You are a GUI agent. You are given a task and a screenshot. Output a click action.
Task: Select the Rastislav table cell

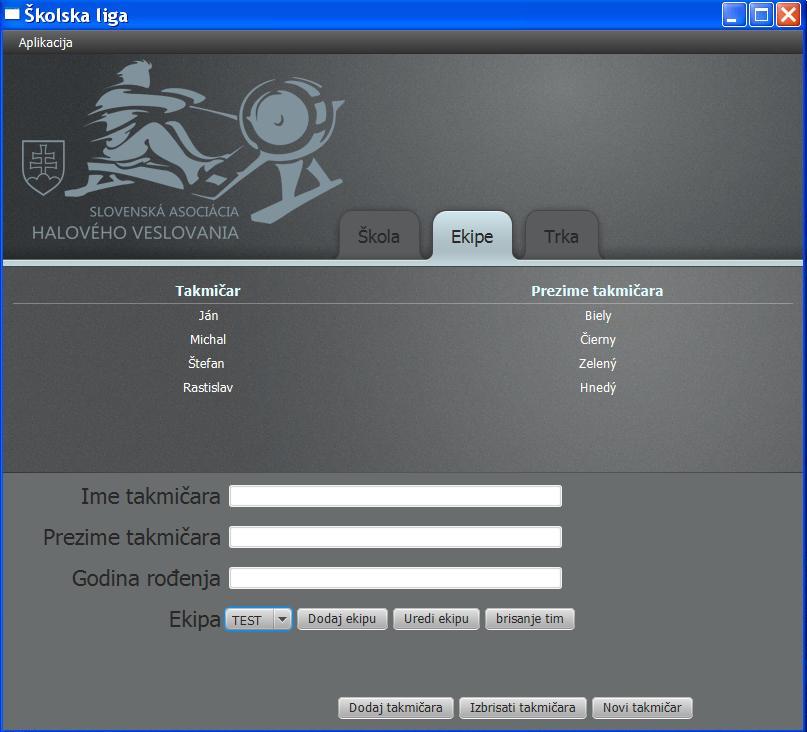coord(208,388)
